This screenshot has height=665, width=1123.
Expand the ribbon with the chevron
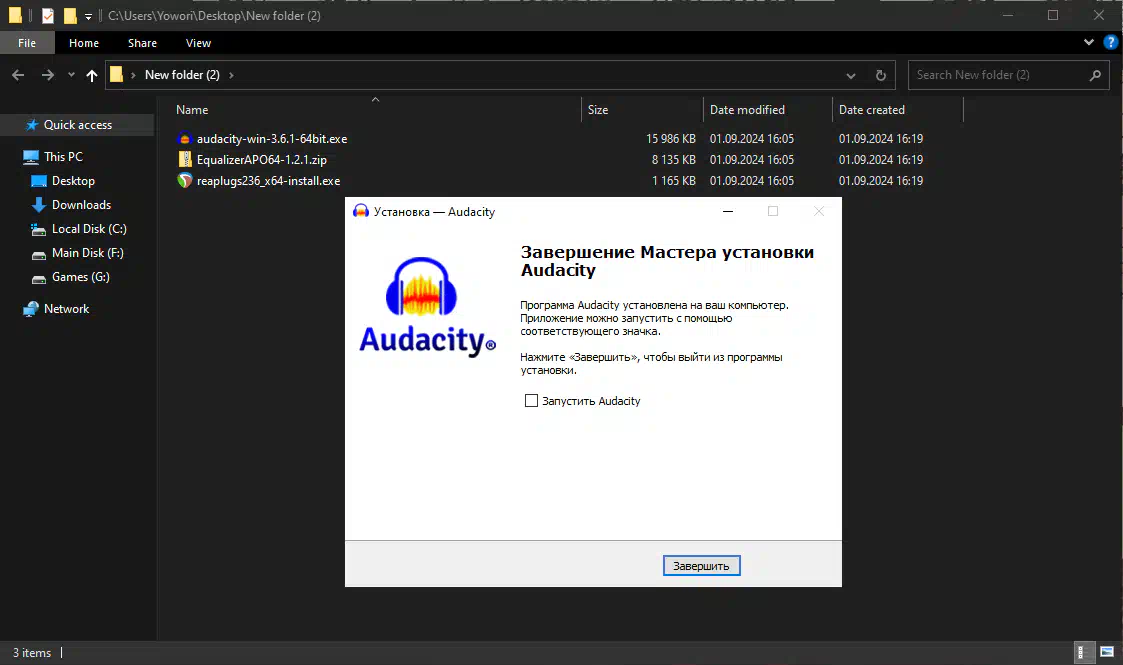pos(1089,42)
